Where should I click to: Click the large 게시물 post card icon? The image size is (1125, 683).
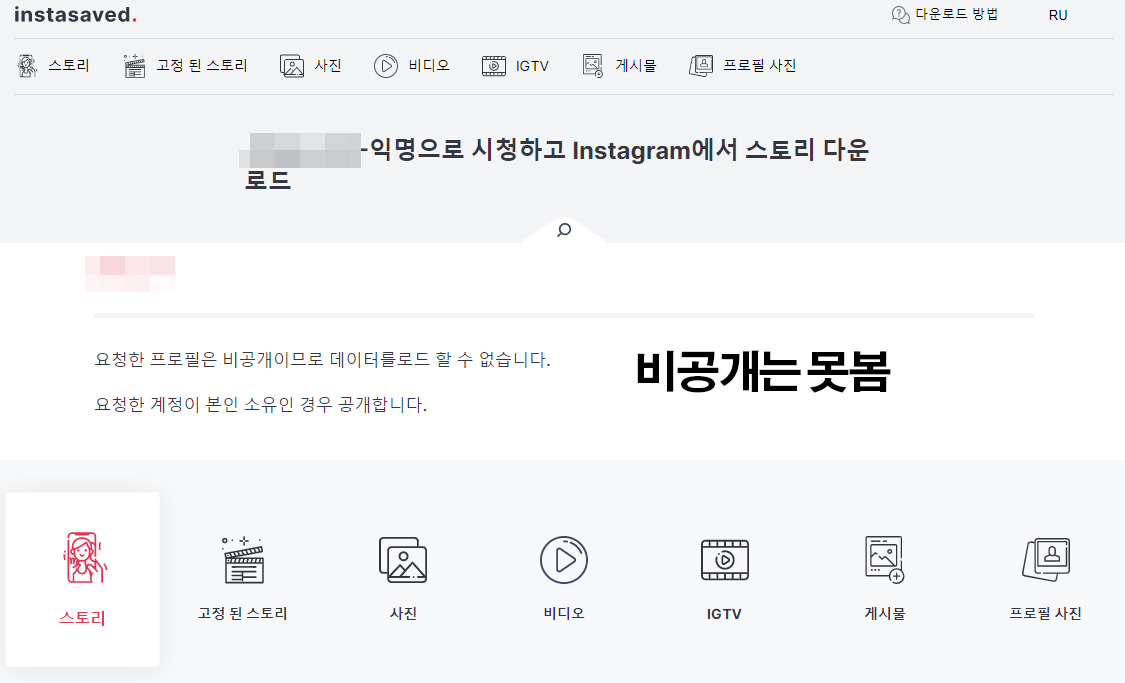tap(885, 560)
